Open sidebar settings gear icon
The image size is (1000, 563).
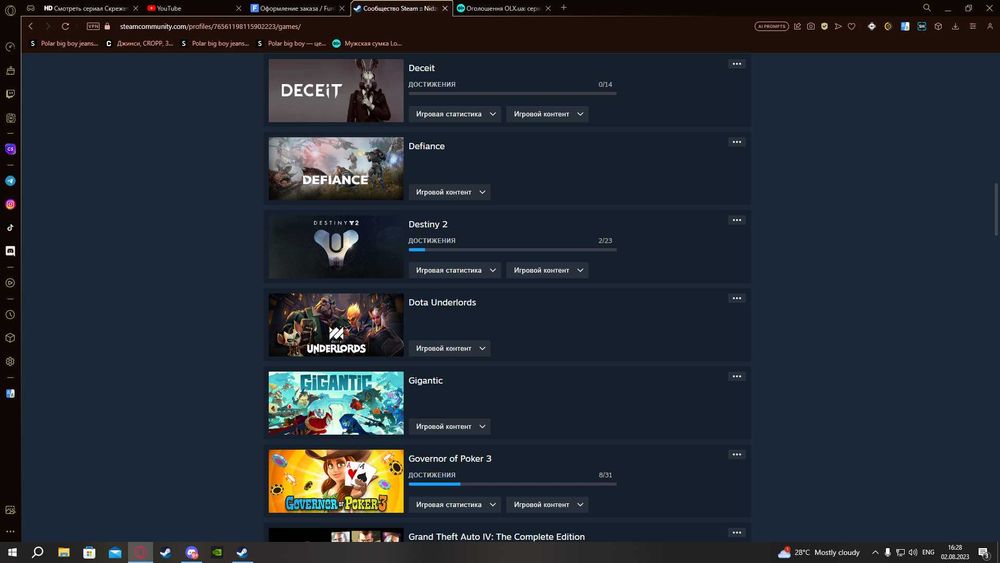pyautogui.click(x=10, y=362)
